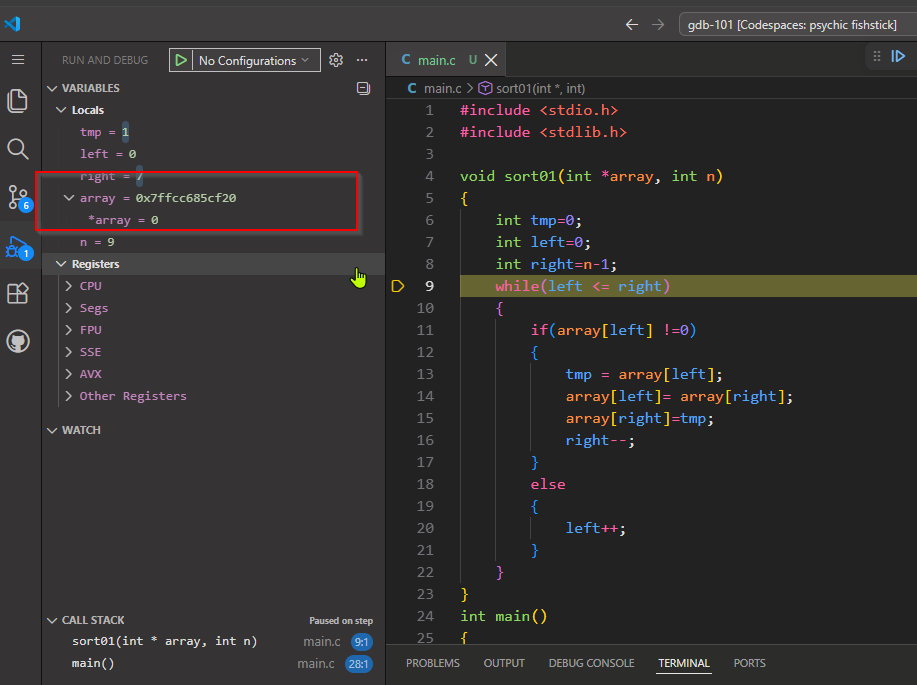The width and height of the screenshot is (917, 685).
Task: Switch to the PROBLEMS panel tab
Action: pyautogui.click(x=433, y=663)
